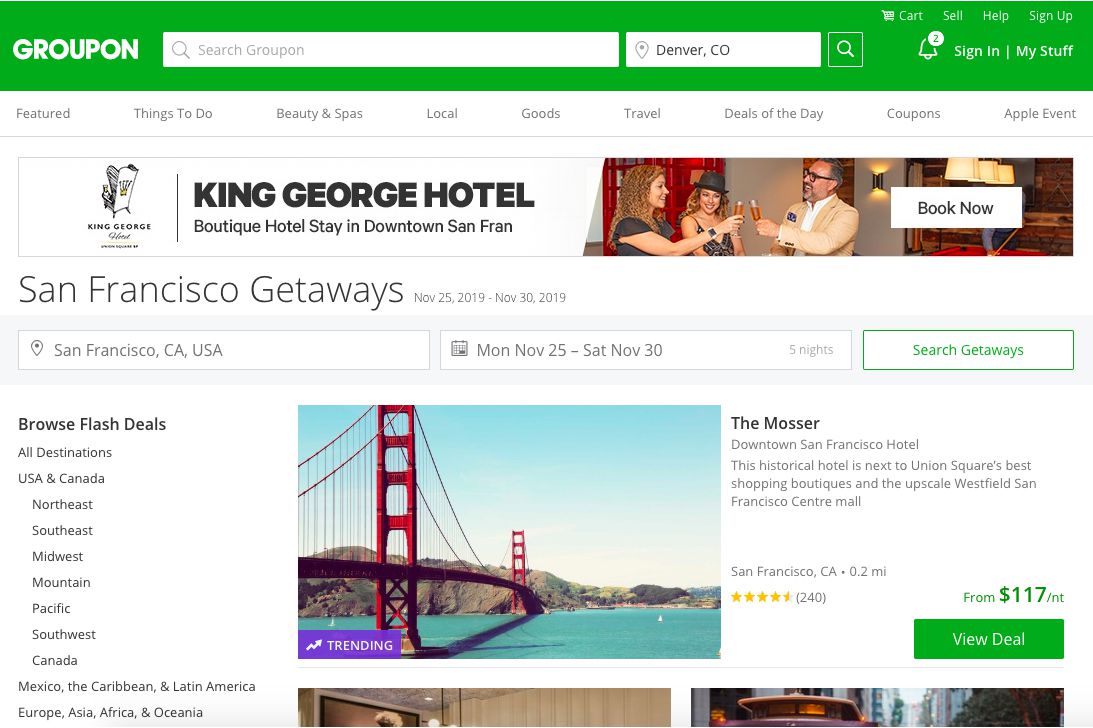Click the San Francisco destination field
The image size is (1093, 728).
click(224, 350)
